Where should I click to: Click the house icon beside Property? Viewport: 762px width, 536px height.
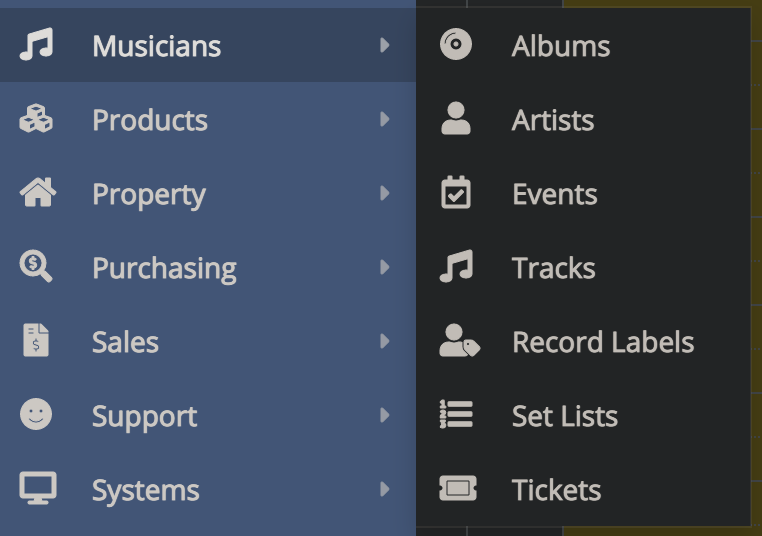click(37, 193)
